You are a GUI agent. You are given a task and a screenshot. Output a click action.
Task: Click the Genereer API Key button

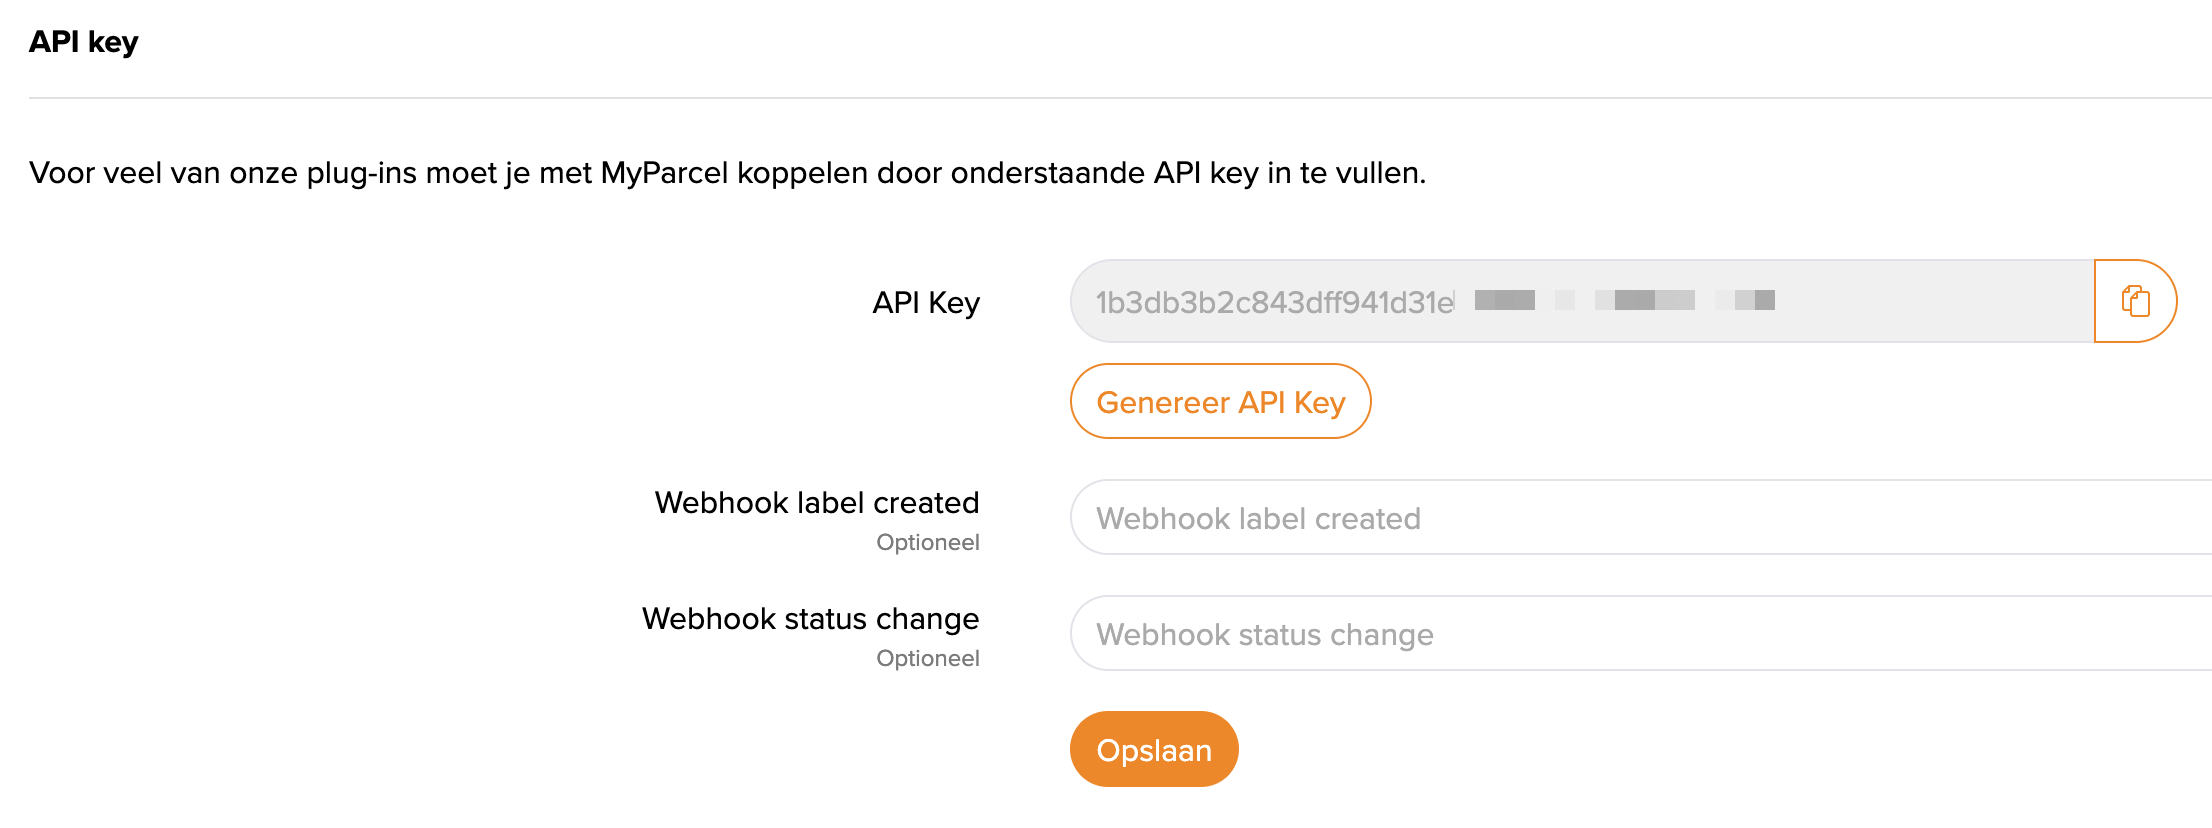[1220, 401]
